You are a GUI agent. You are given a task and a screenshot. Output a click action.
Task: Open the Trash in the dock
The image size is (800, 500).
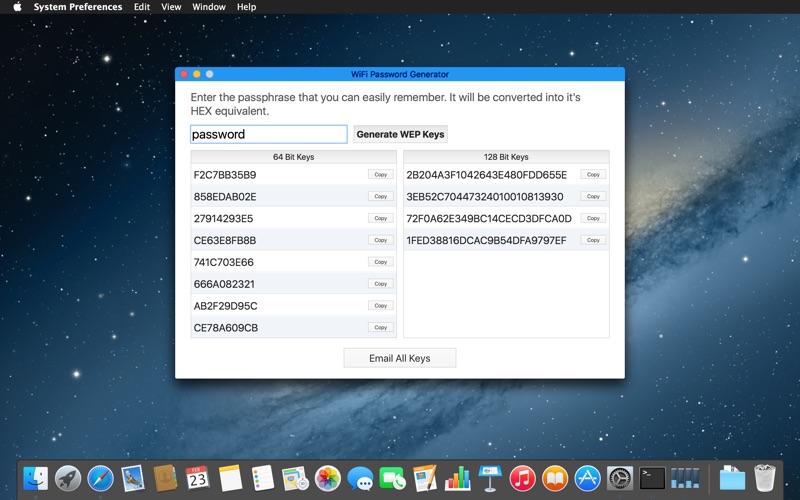click(764, 478)
